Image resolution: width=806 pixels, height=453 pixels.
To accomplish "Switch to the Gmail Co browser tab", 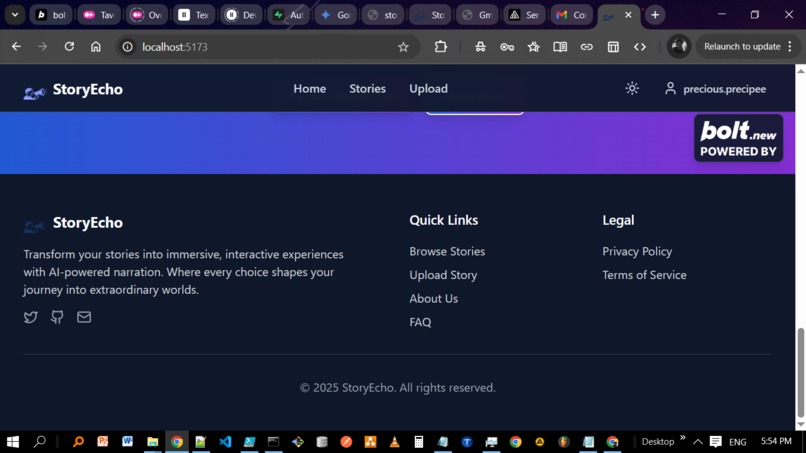I will (x=572, y=15).
